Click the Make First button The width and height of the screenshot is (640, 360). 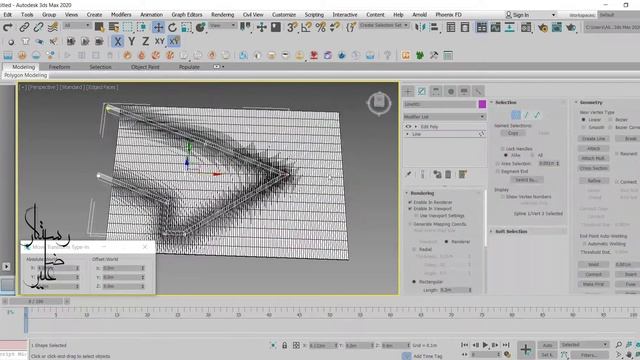tap(593, 284)
